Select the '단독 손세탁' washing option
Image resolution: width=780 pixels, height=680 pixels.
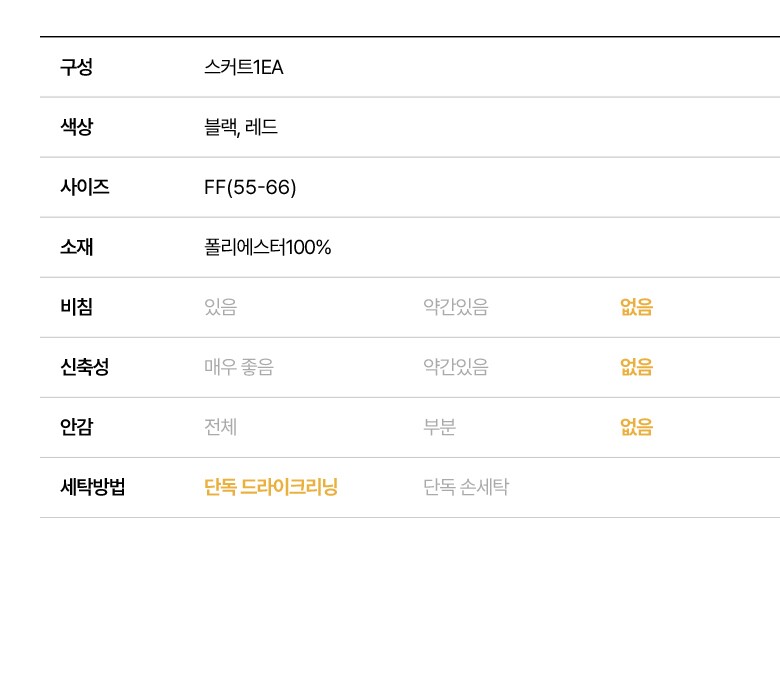click(466, 487)
